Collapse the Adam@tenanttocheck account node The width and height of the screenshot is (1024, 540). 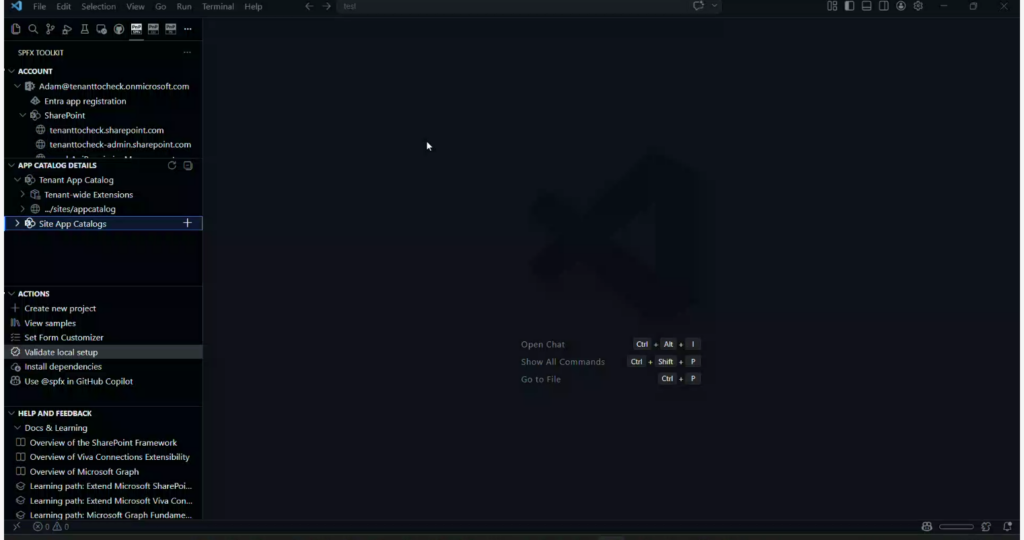point(18,86)
